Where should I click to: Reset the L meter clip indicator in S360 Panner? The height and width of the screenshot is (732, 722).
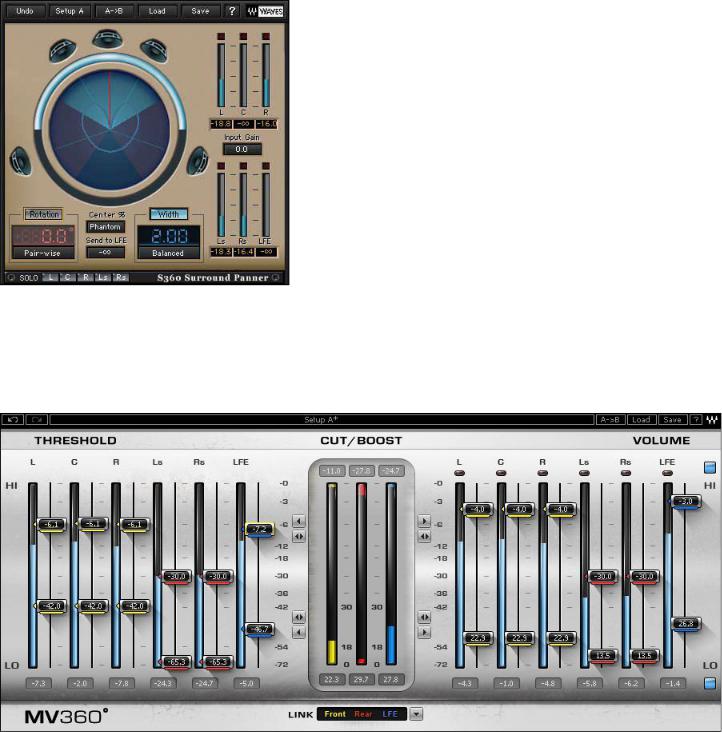(221, 36)
